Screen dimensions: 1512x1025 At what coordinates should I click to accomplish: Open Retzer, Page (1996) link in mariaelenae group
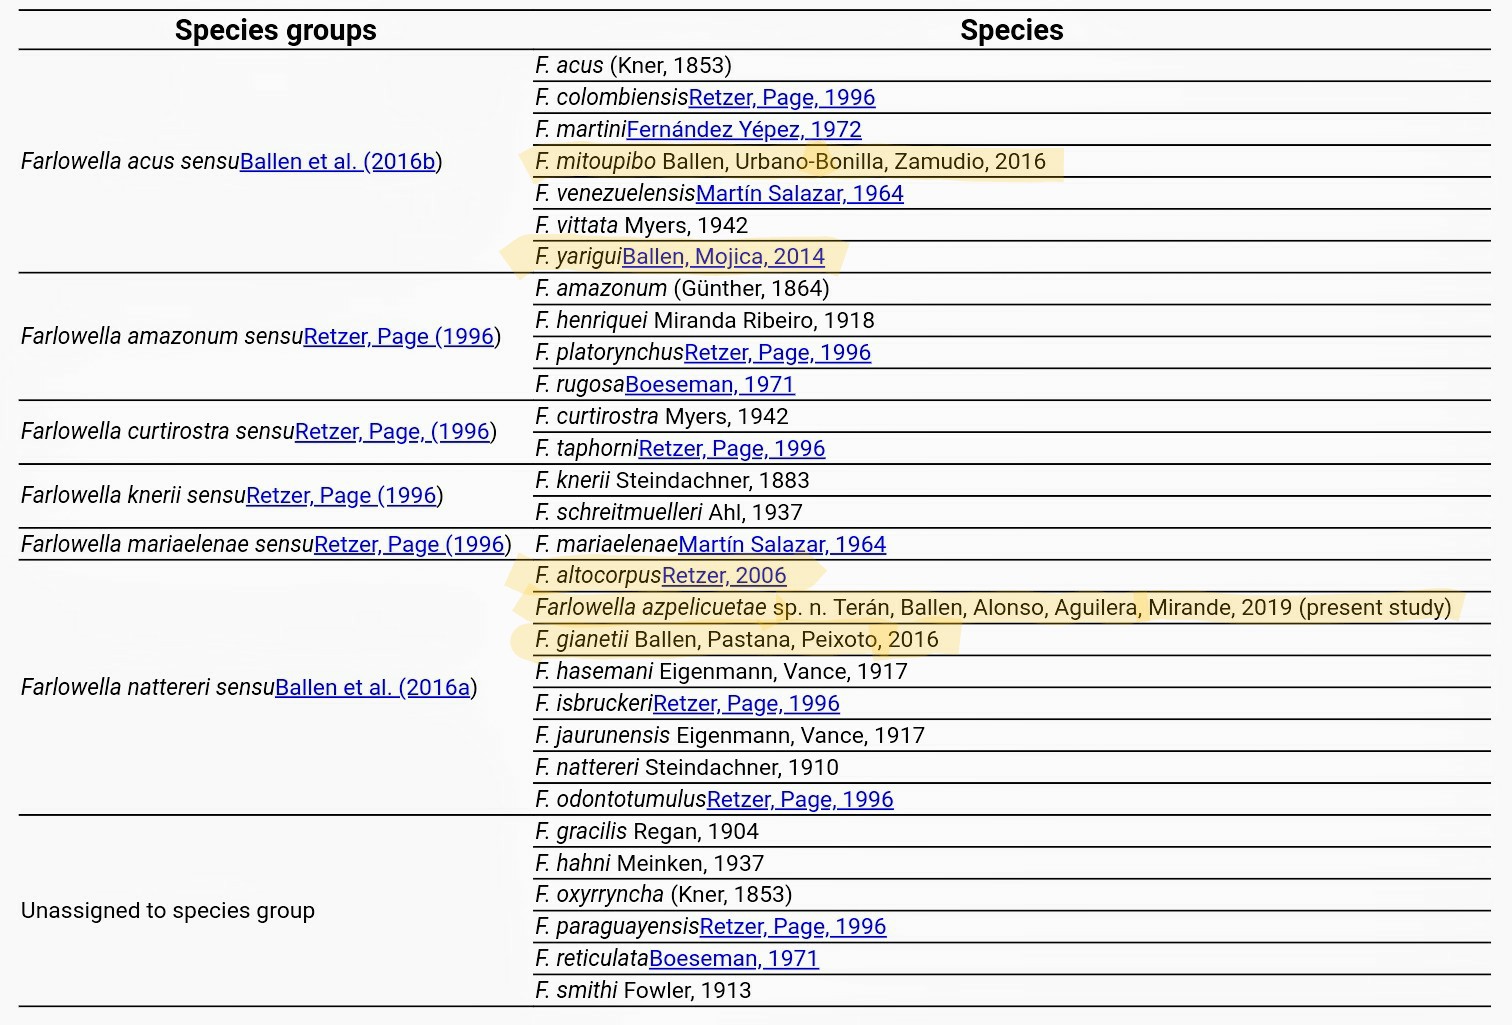tap(410, 544)
